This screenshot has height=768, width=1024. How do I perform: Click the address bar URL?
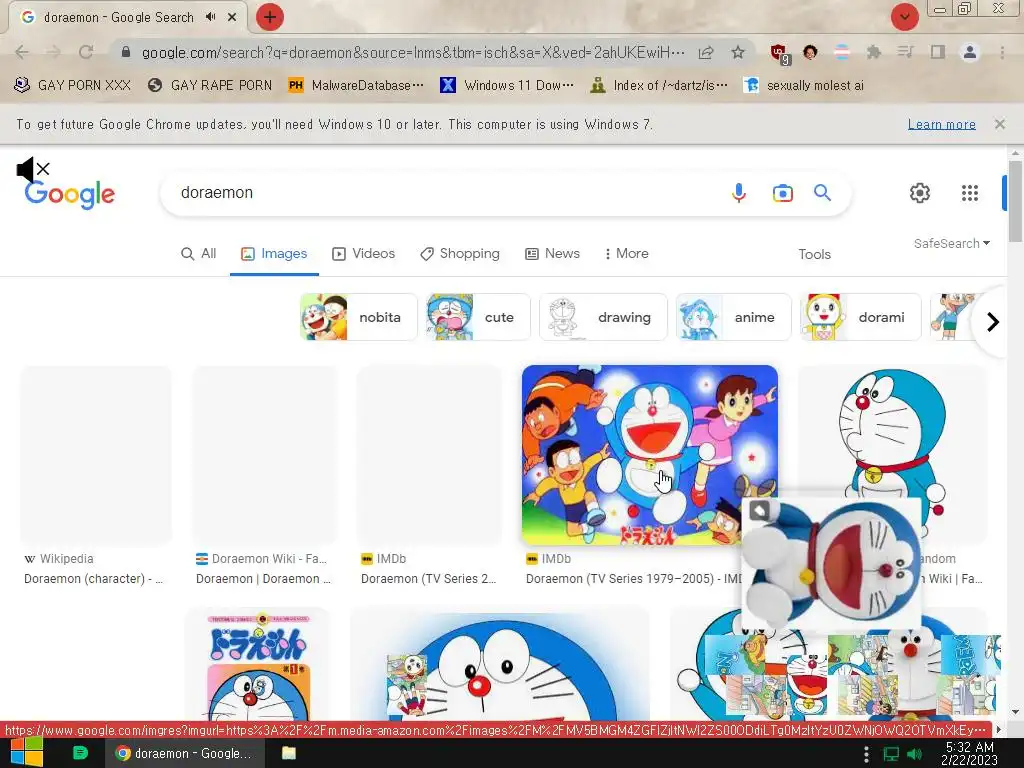(x=413, y=52)
